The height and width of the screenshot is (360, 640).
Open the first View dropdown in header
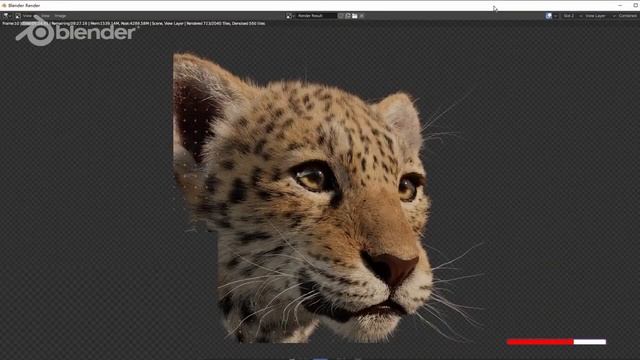28,16
